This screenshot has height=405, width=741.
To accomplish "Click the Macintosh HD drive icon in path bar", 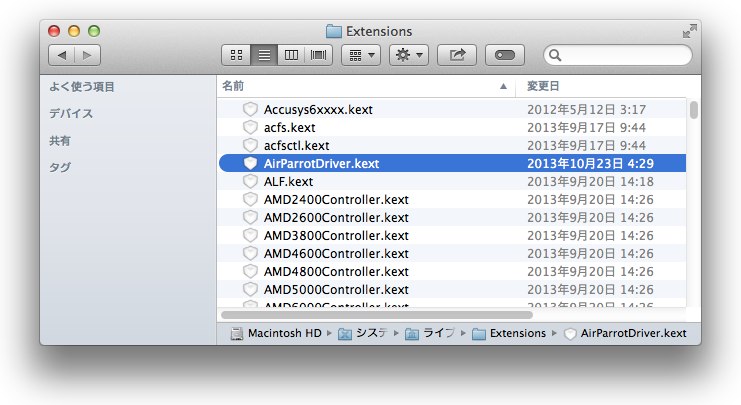I will pyautogui.click(x=237, y=334).
